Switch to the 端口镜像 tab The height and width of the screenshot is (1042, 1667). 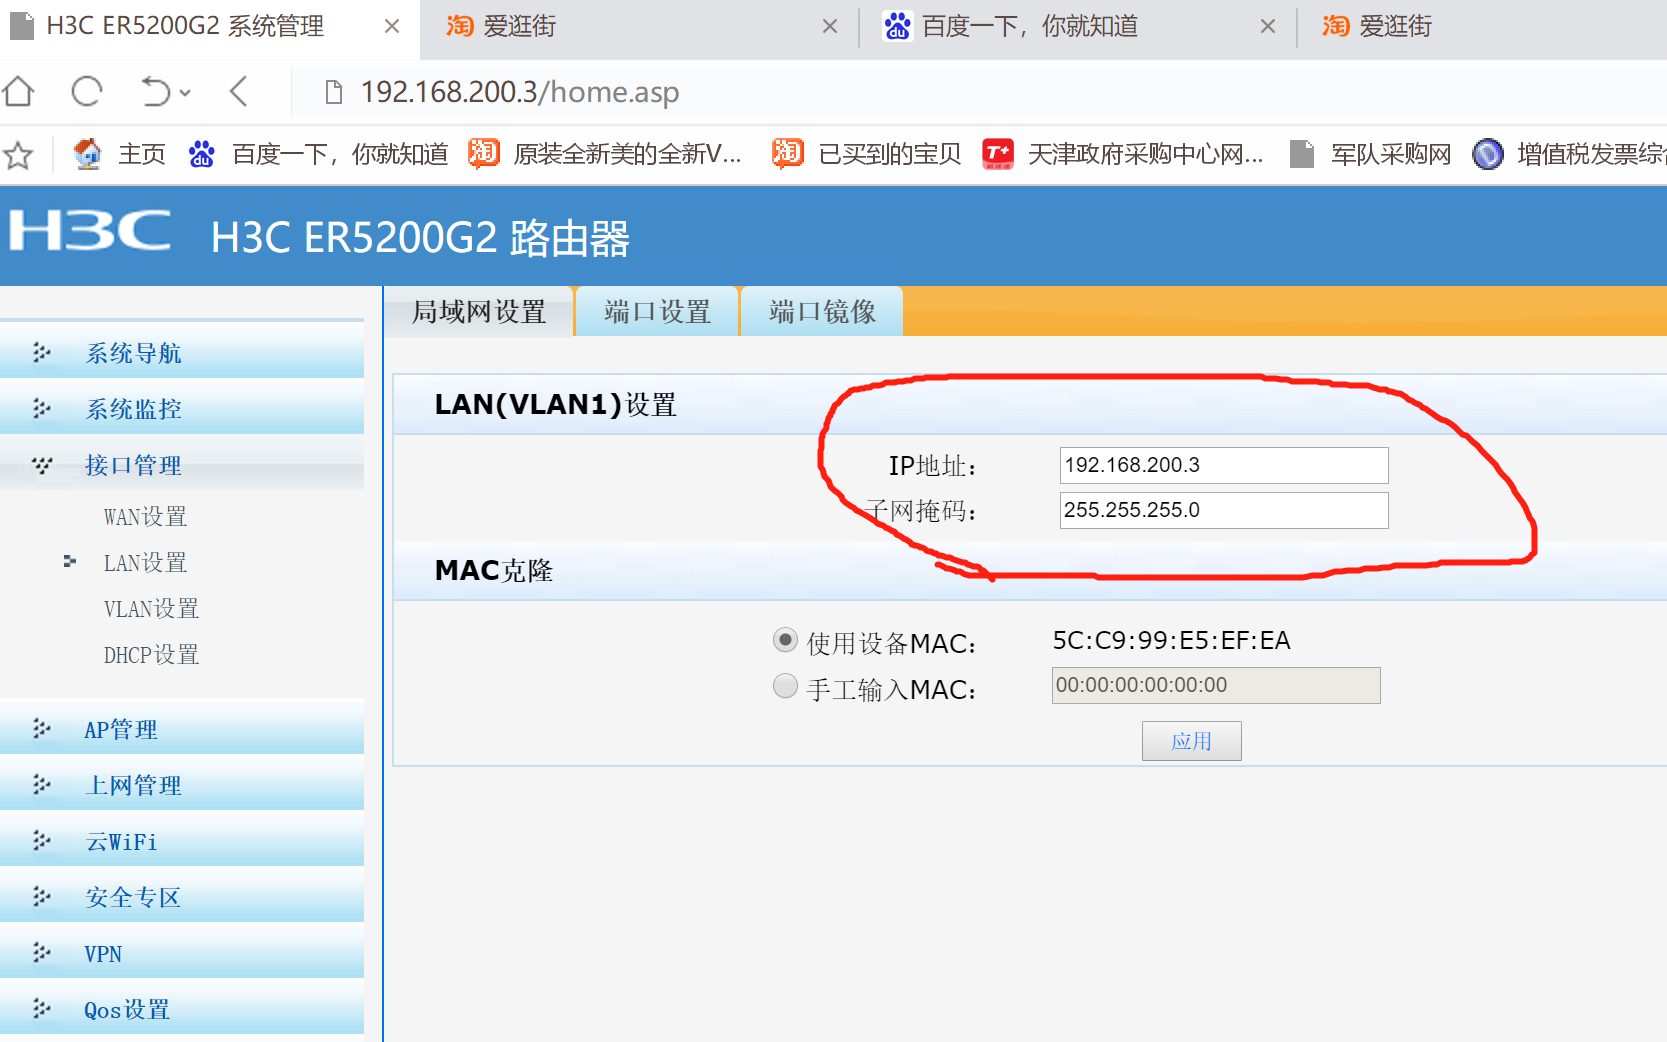(x=822, y=312)
